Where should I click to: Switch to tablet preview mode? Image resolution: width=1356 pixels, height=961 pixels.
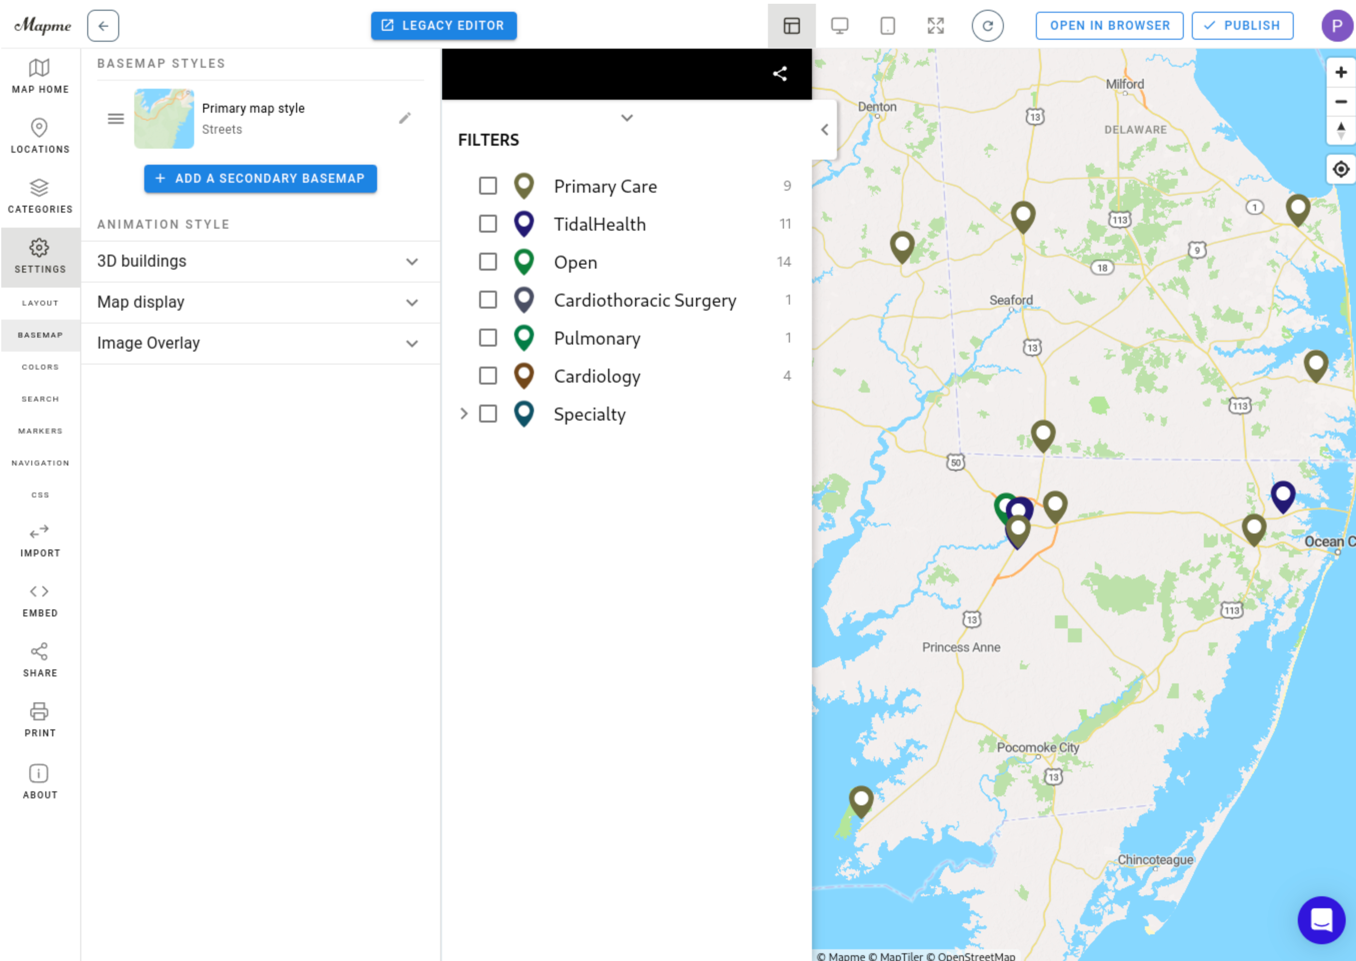pos(887,26)
